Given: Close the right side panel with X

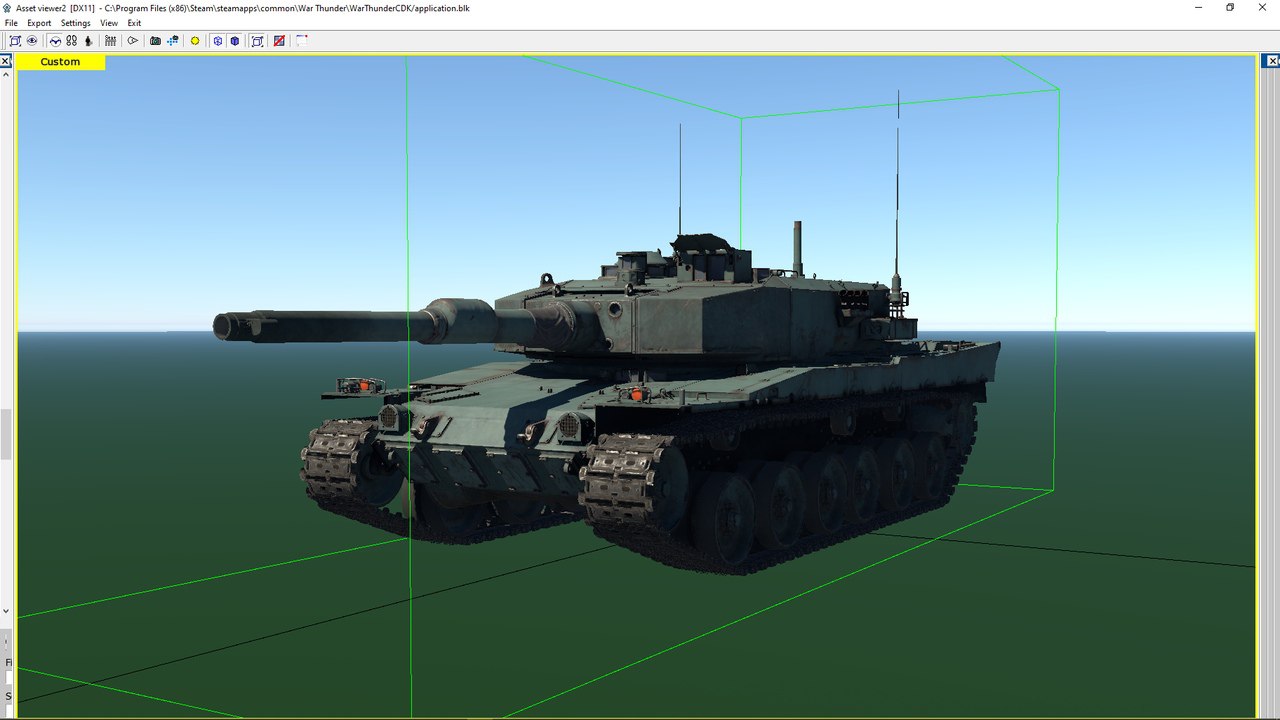Looking at the screenshot, I should (1274, 61).
